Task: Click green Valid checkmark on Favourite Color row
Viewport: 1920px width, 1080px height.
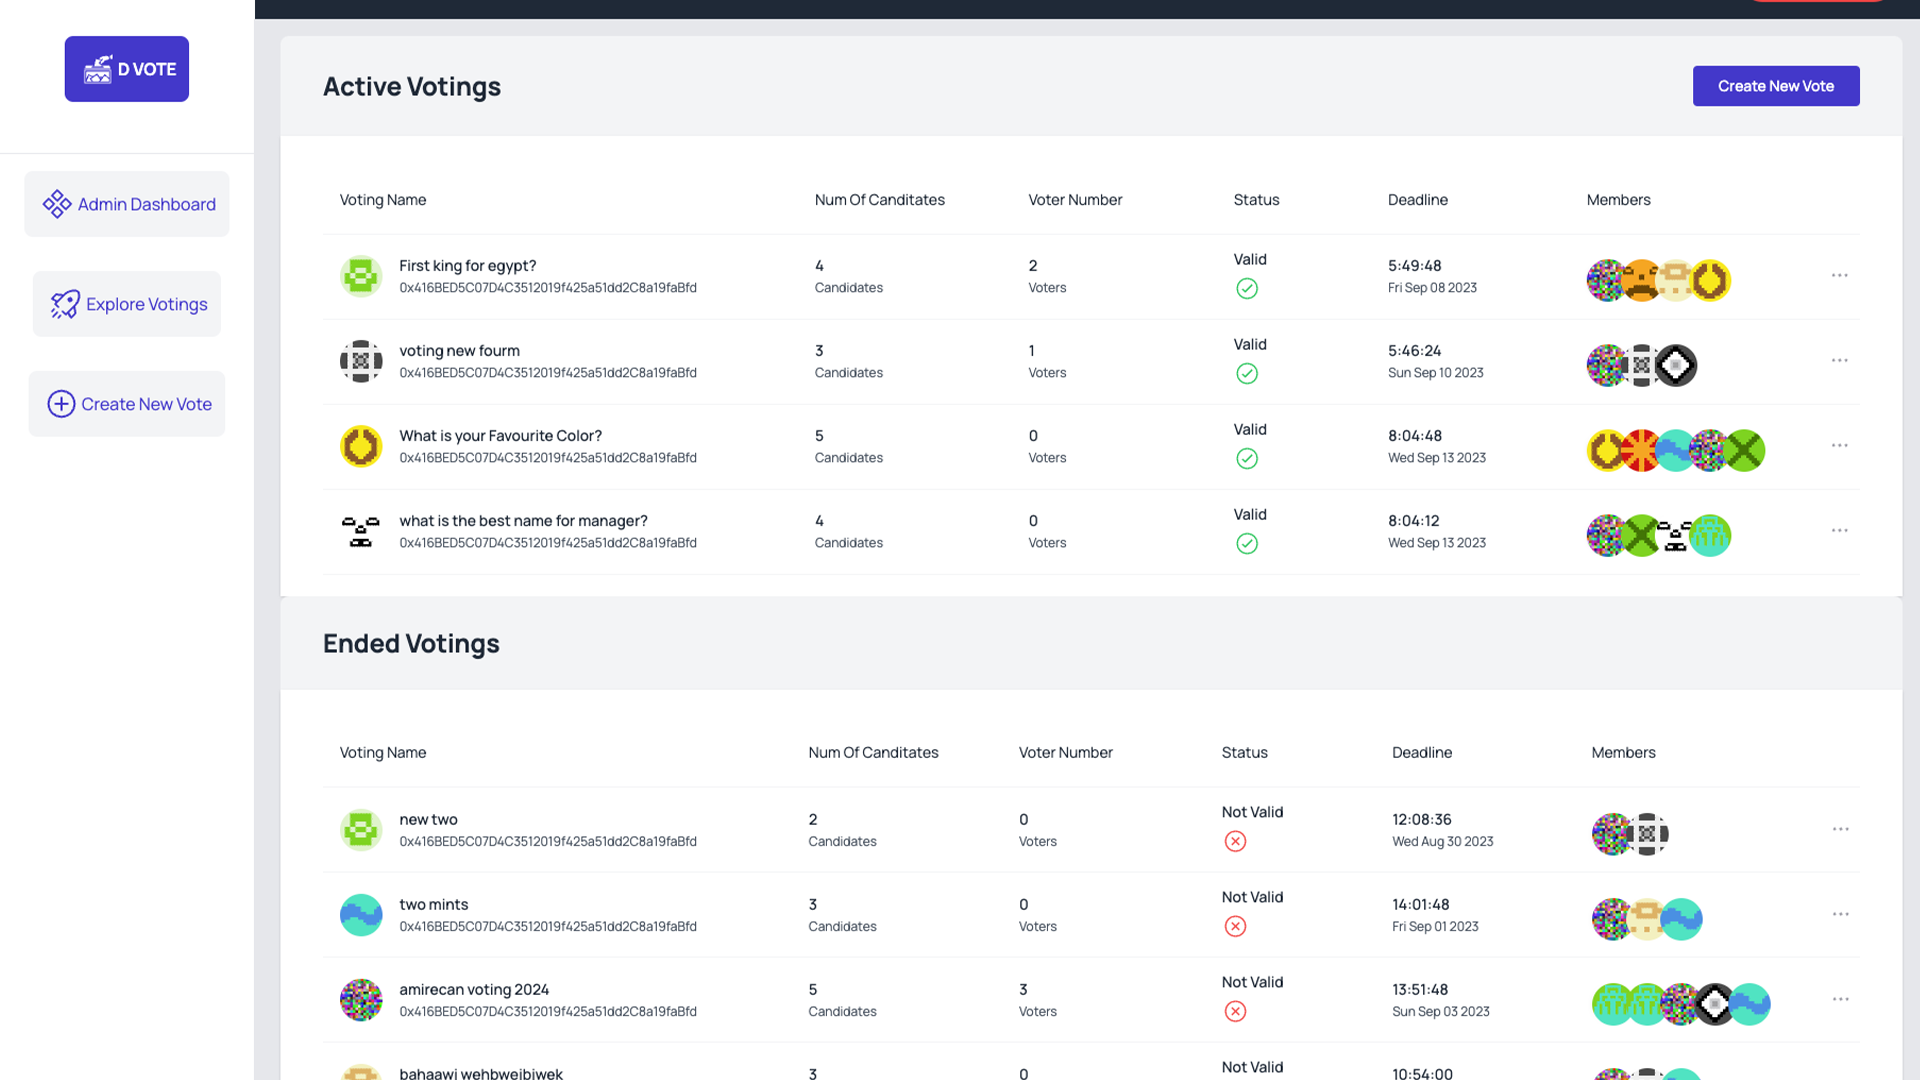Action: tap(1246, 459)
